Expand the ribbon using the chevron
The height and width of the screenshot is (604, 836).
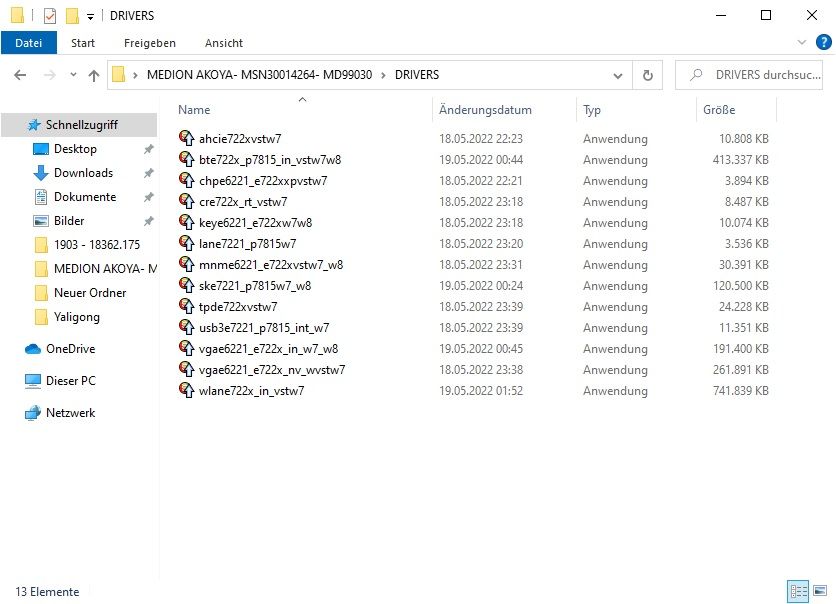[x=801, y=43]
